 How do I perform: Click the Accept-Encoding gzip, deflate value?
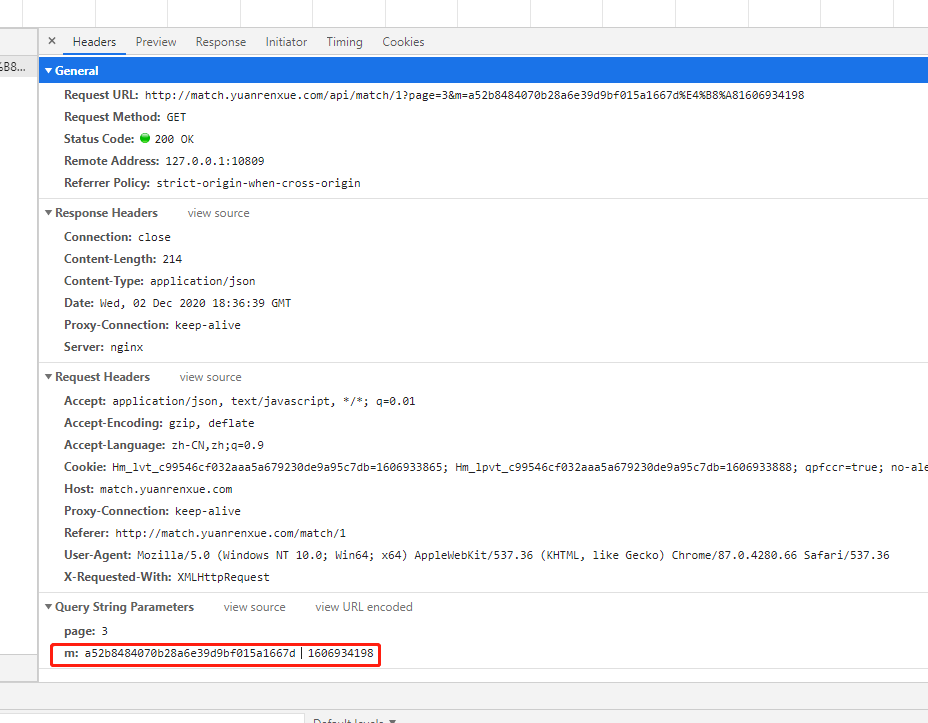(211, 423)
